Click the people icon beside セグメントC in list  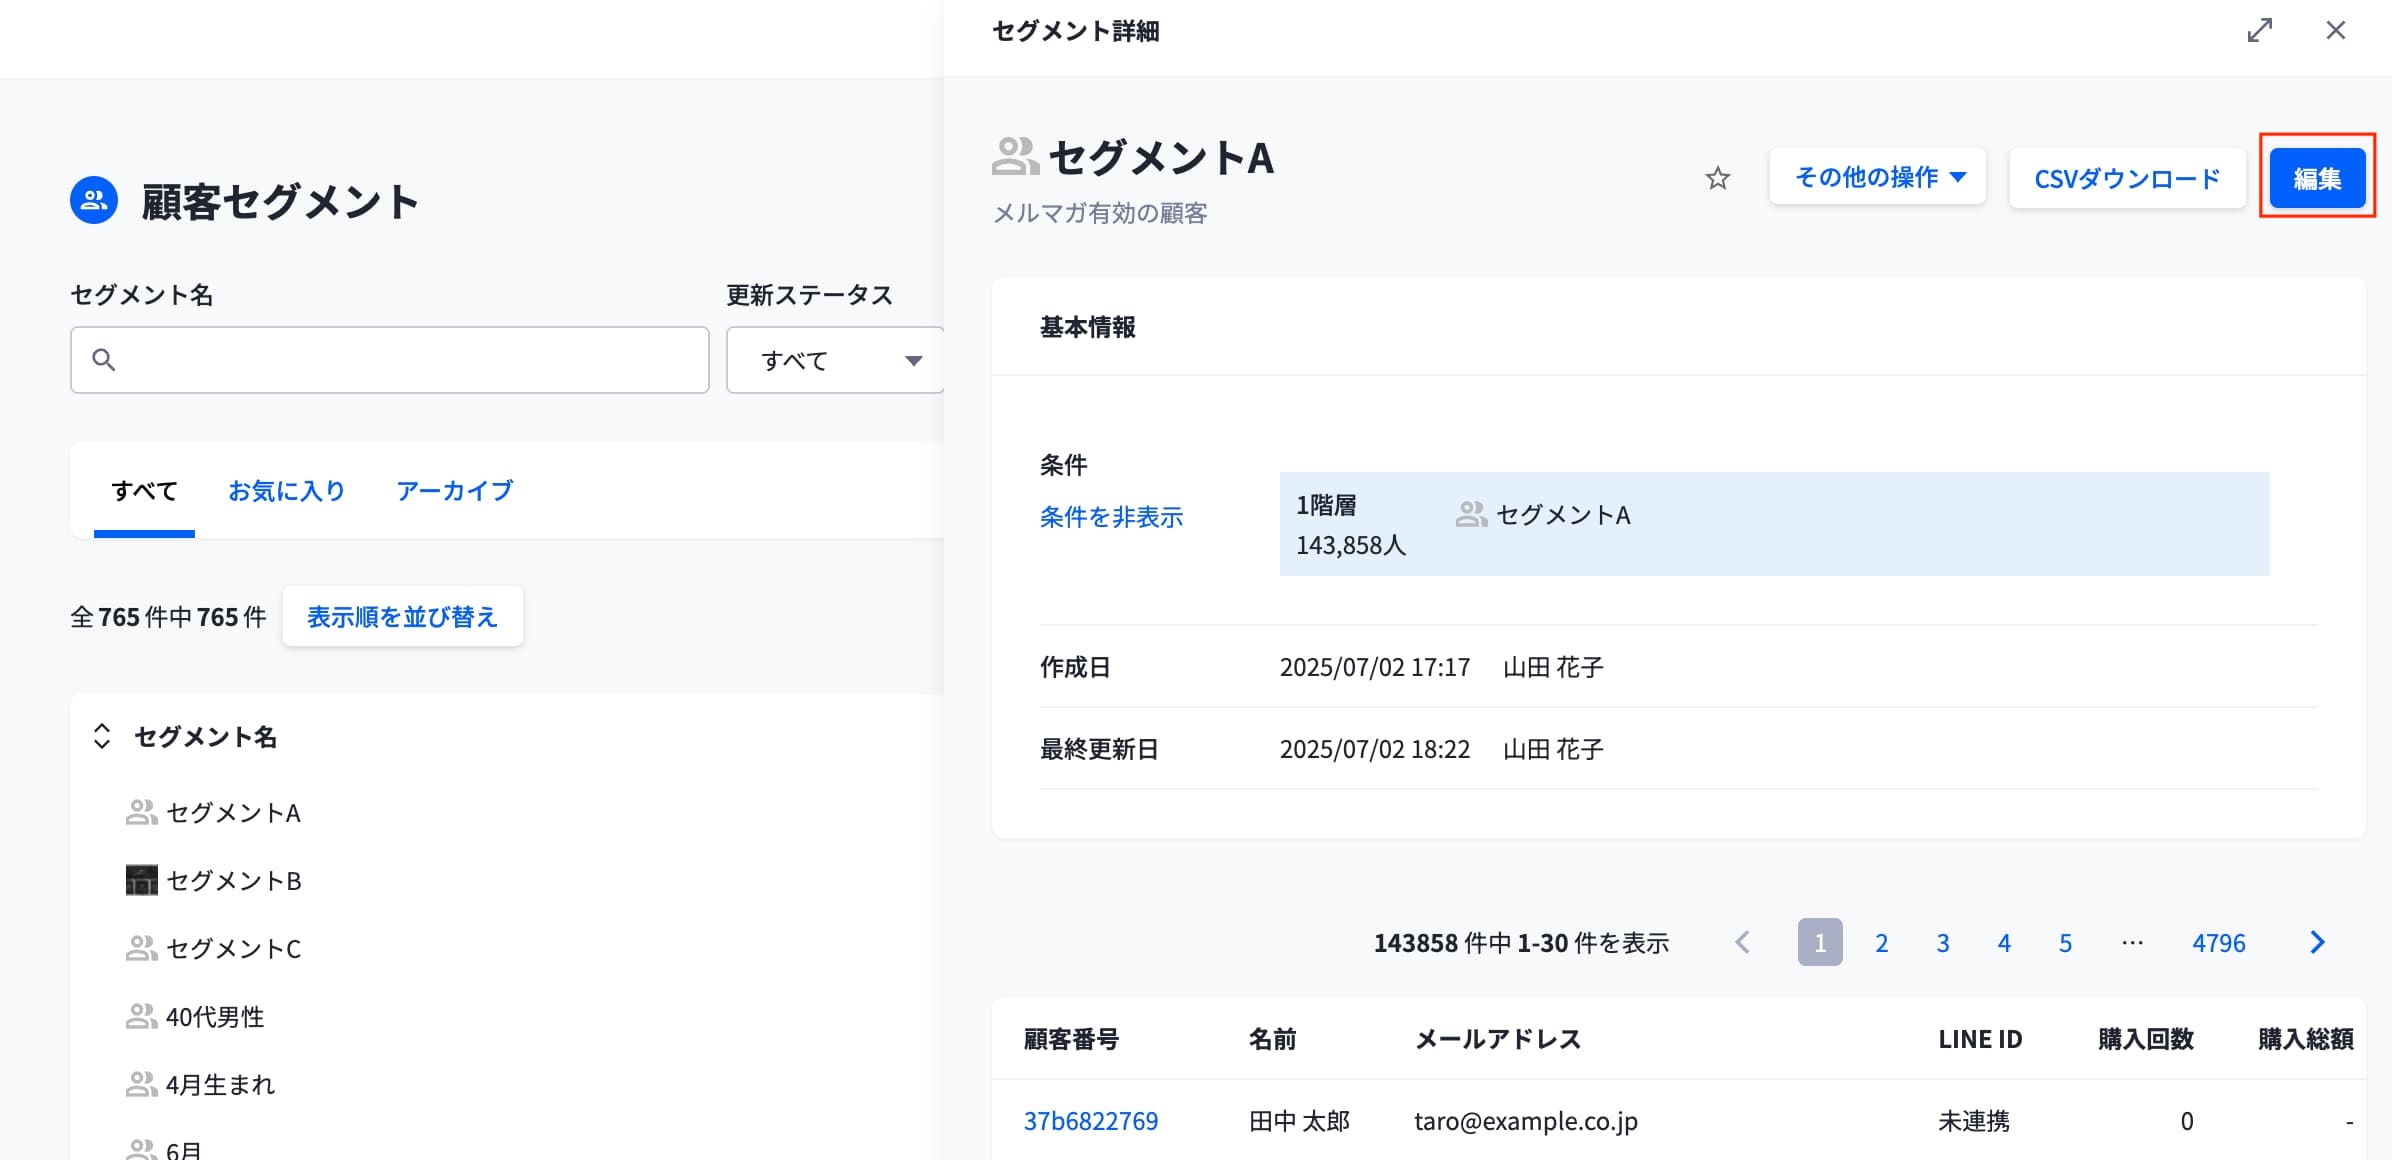point(141,948)
